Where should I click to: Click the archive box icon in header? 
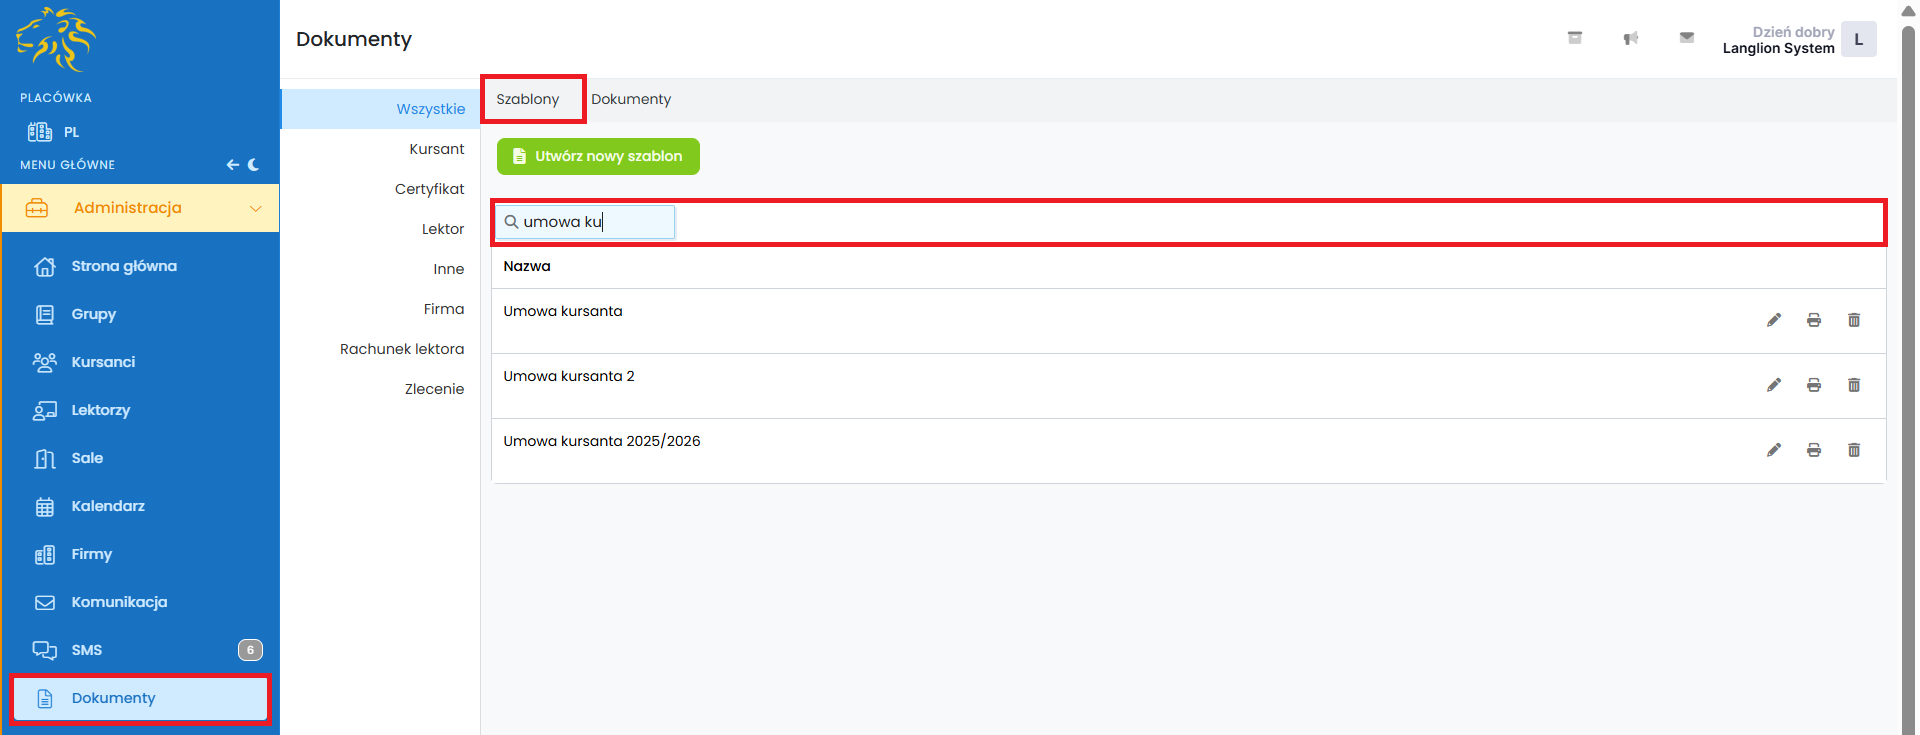(1574, 38)
